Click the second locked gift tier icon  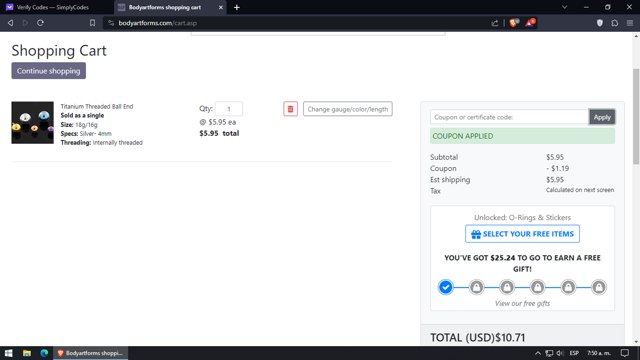coord(507,287)
